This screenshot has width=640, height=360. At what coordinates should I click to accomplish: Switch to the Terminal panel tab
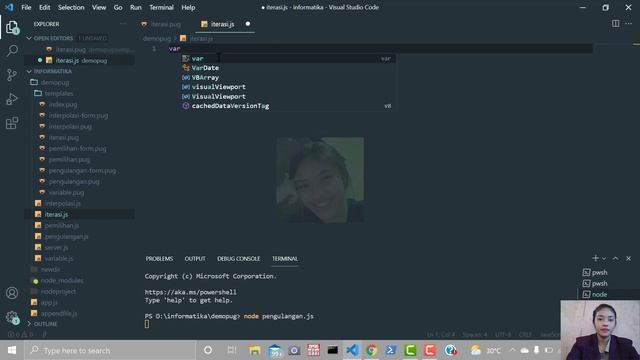285,258
